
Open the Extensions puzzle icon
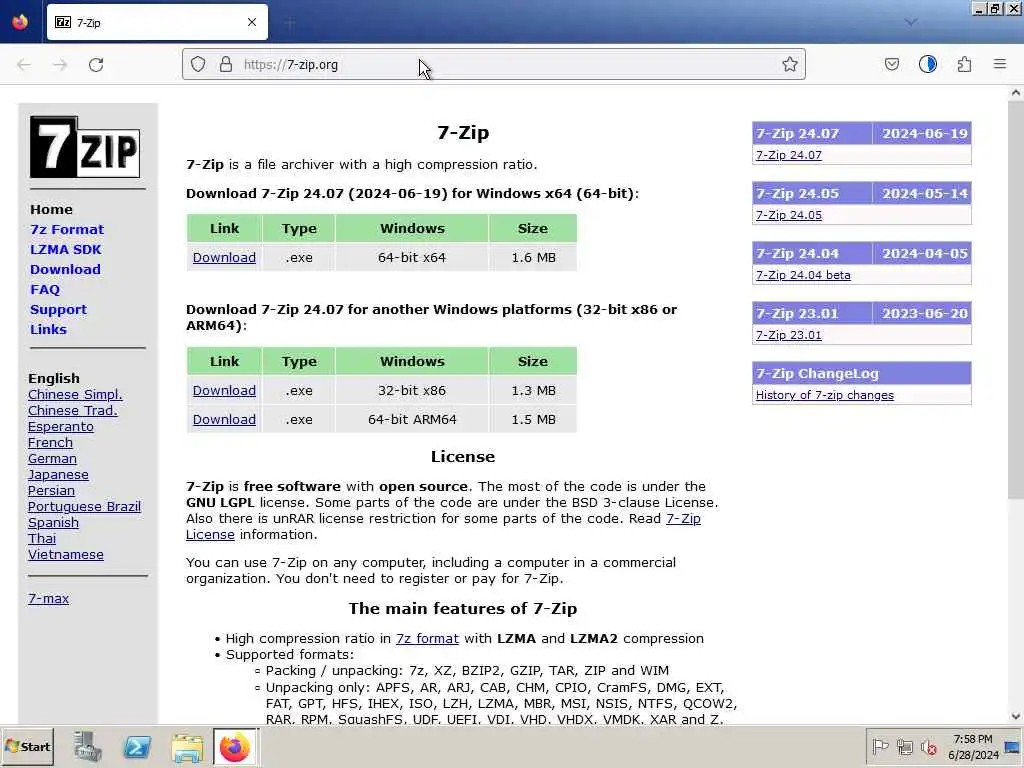point(964,64)
